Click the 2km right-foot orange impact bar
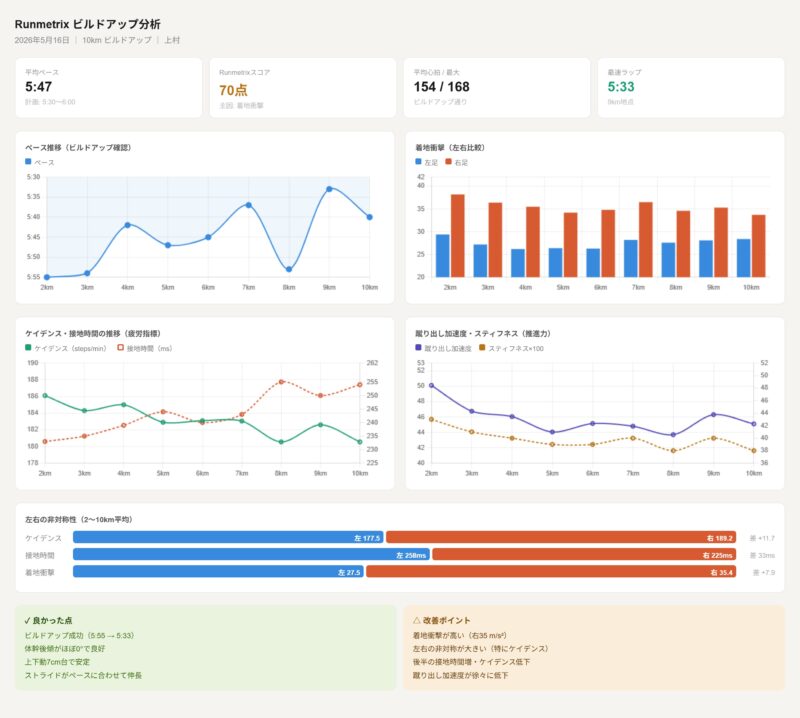The height and width of the screenshot is (718, 800). 458,236
